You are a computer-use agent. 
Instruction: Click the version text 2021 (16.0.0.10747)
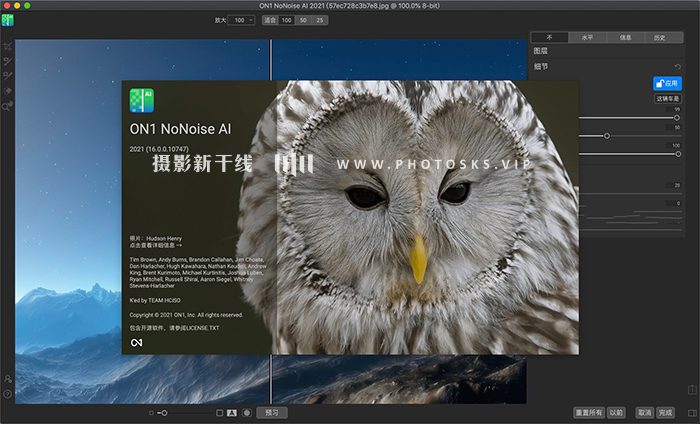[x=159, y=149]
